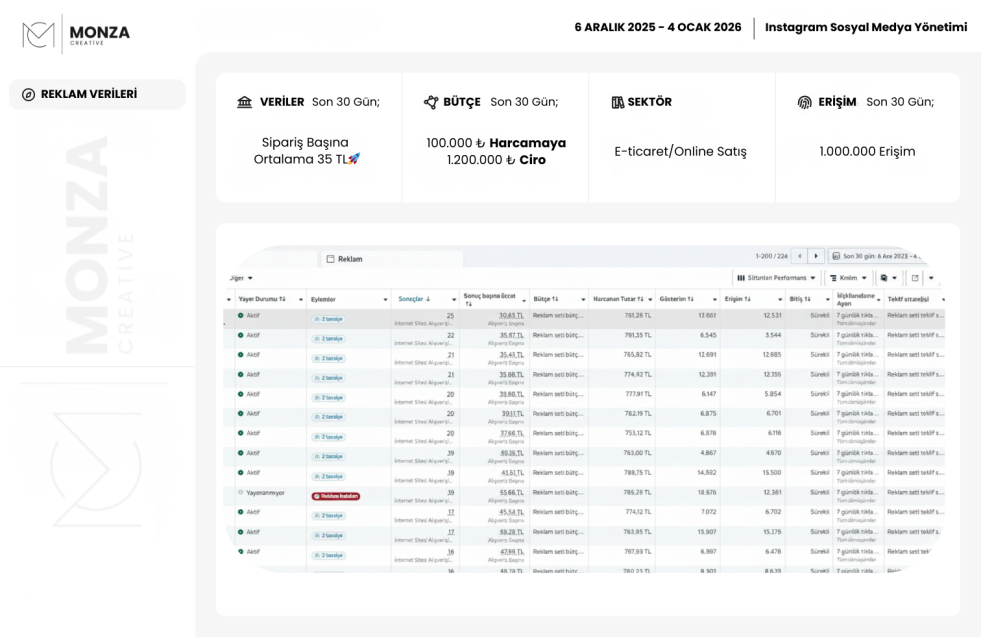Open the Sütunlar: Performans dropdown
The width and height of the screenshot is (981, 637).
coord(776,278)
